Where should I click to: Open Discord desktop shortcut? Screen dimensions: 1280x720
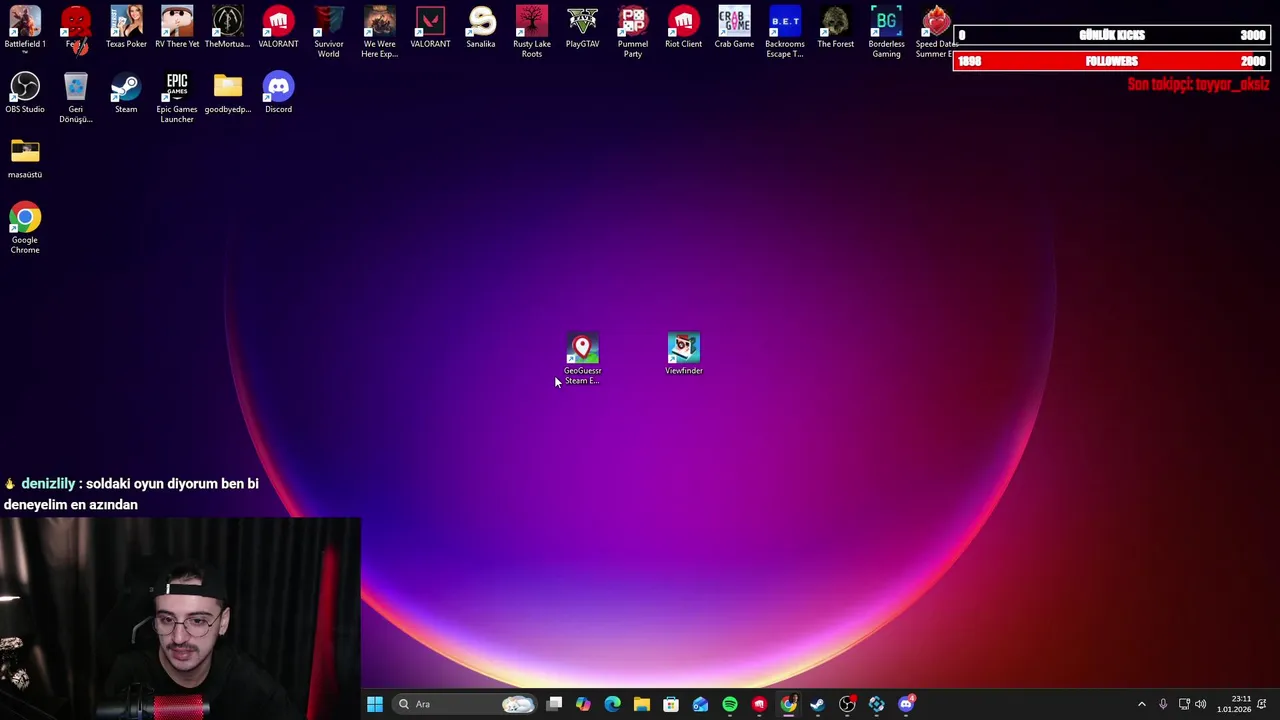coord(278,93)
